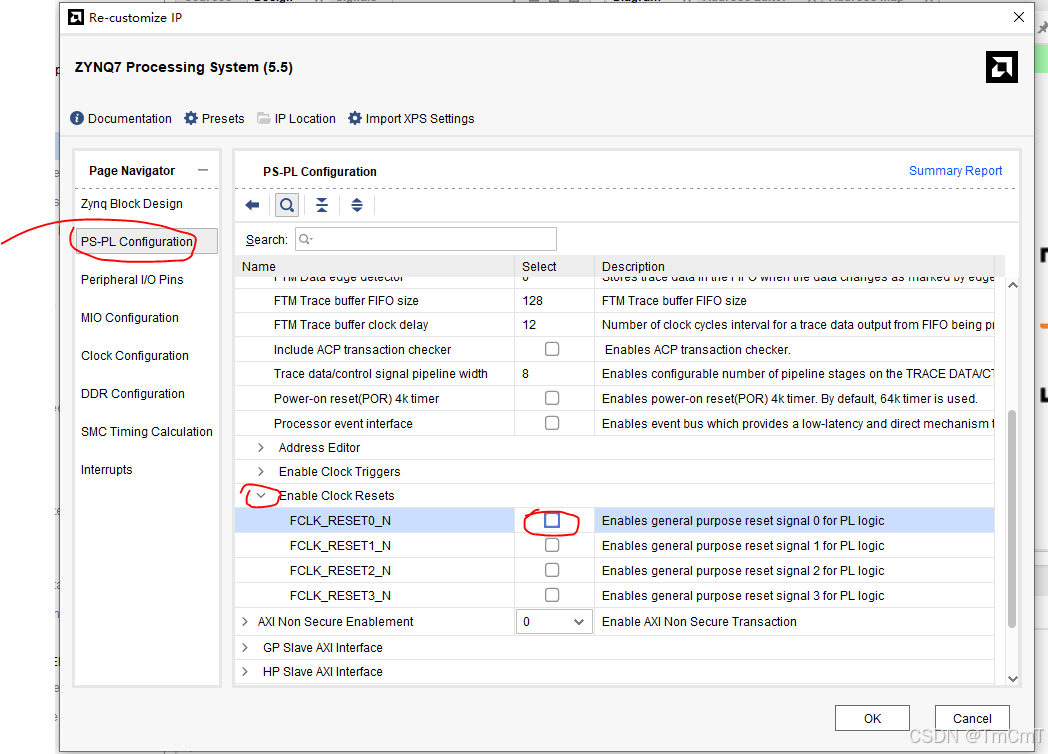Click the AMD logo in the header

[x=1001, y=67]
